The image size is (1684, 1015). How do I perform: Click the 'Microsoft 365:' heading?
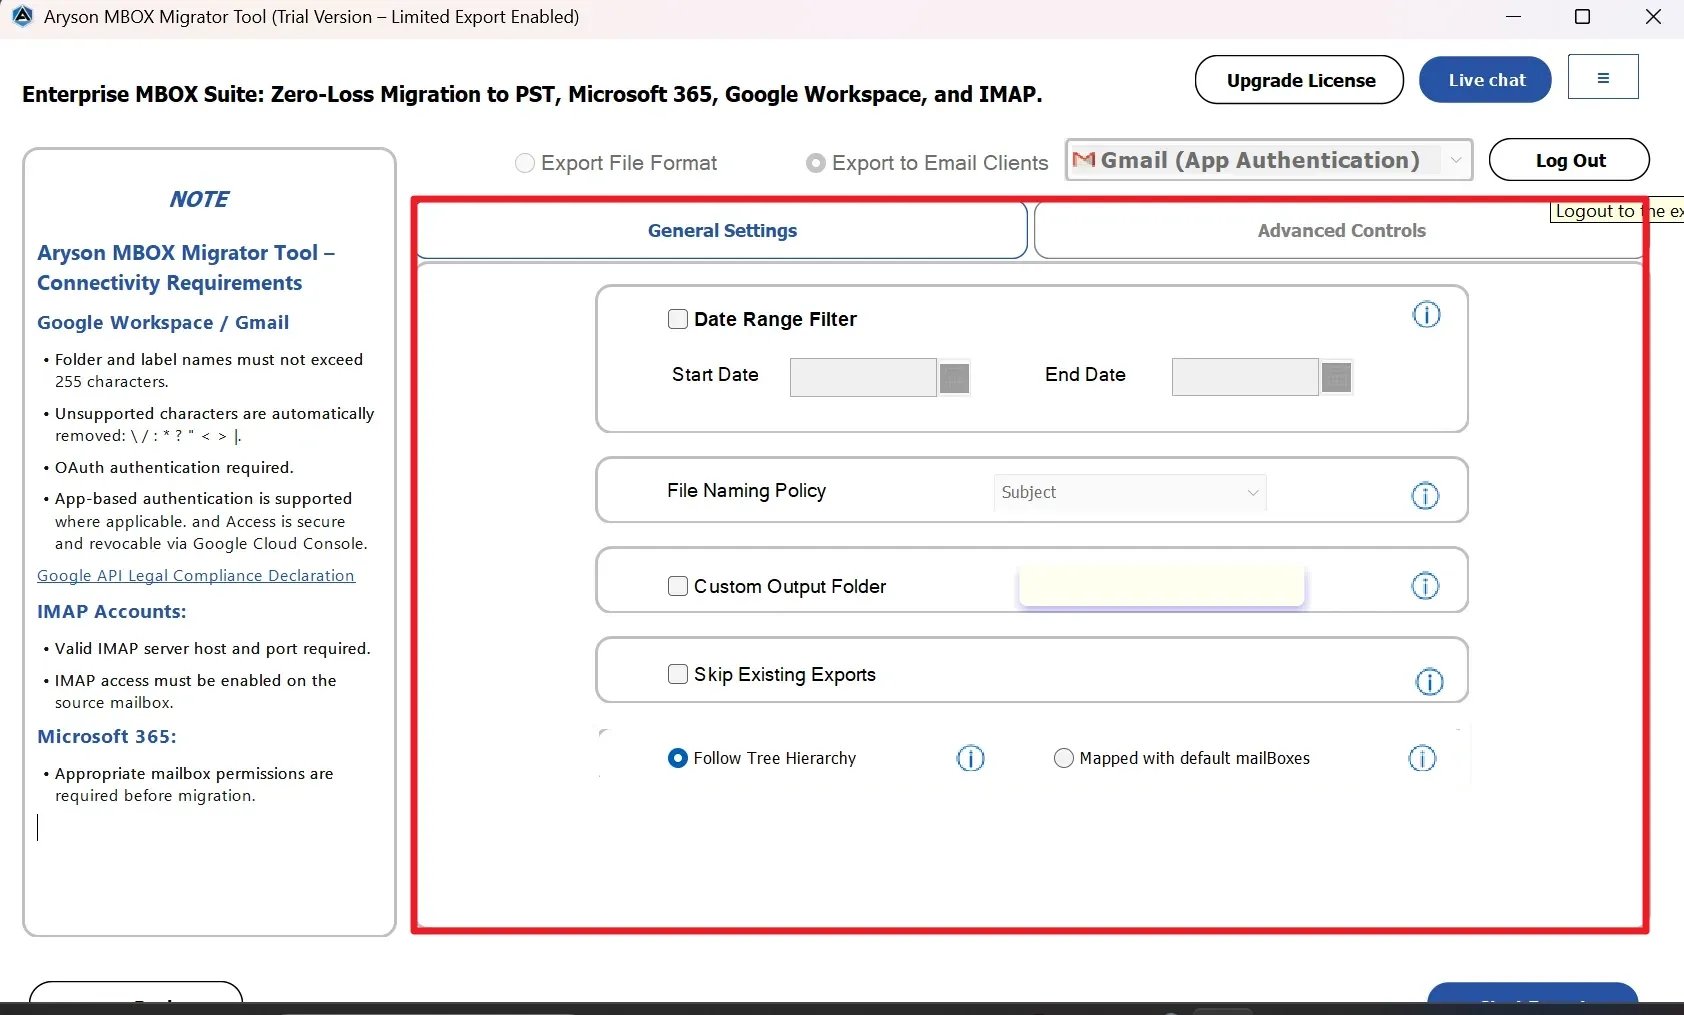[x=107, y=737]
